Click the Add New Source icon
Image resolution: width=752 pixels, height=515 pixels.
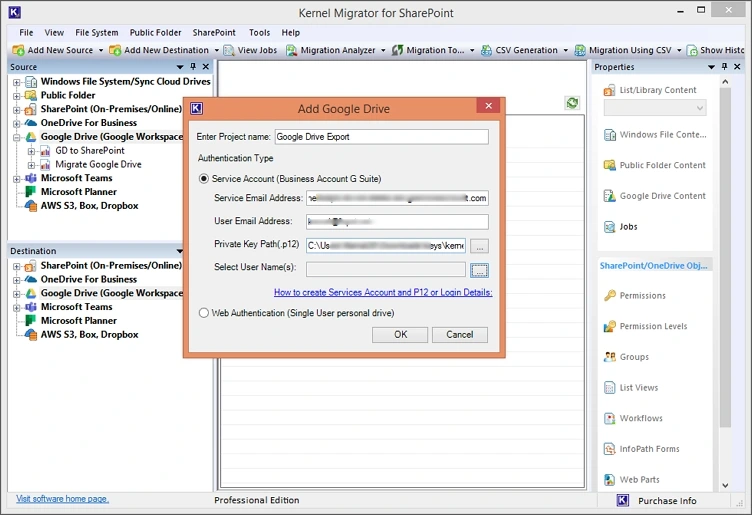tap(18, 50)
